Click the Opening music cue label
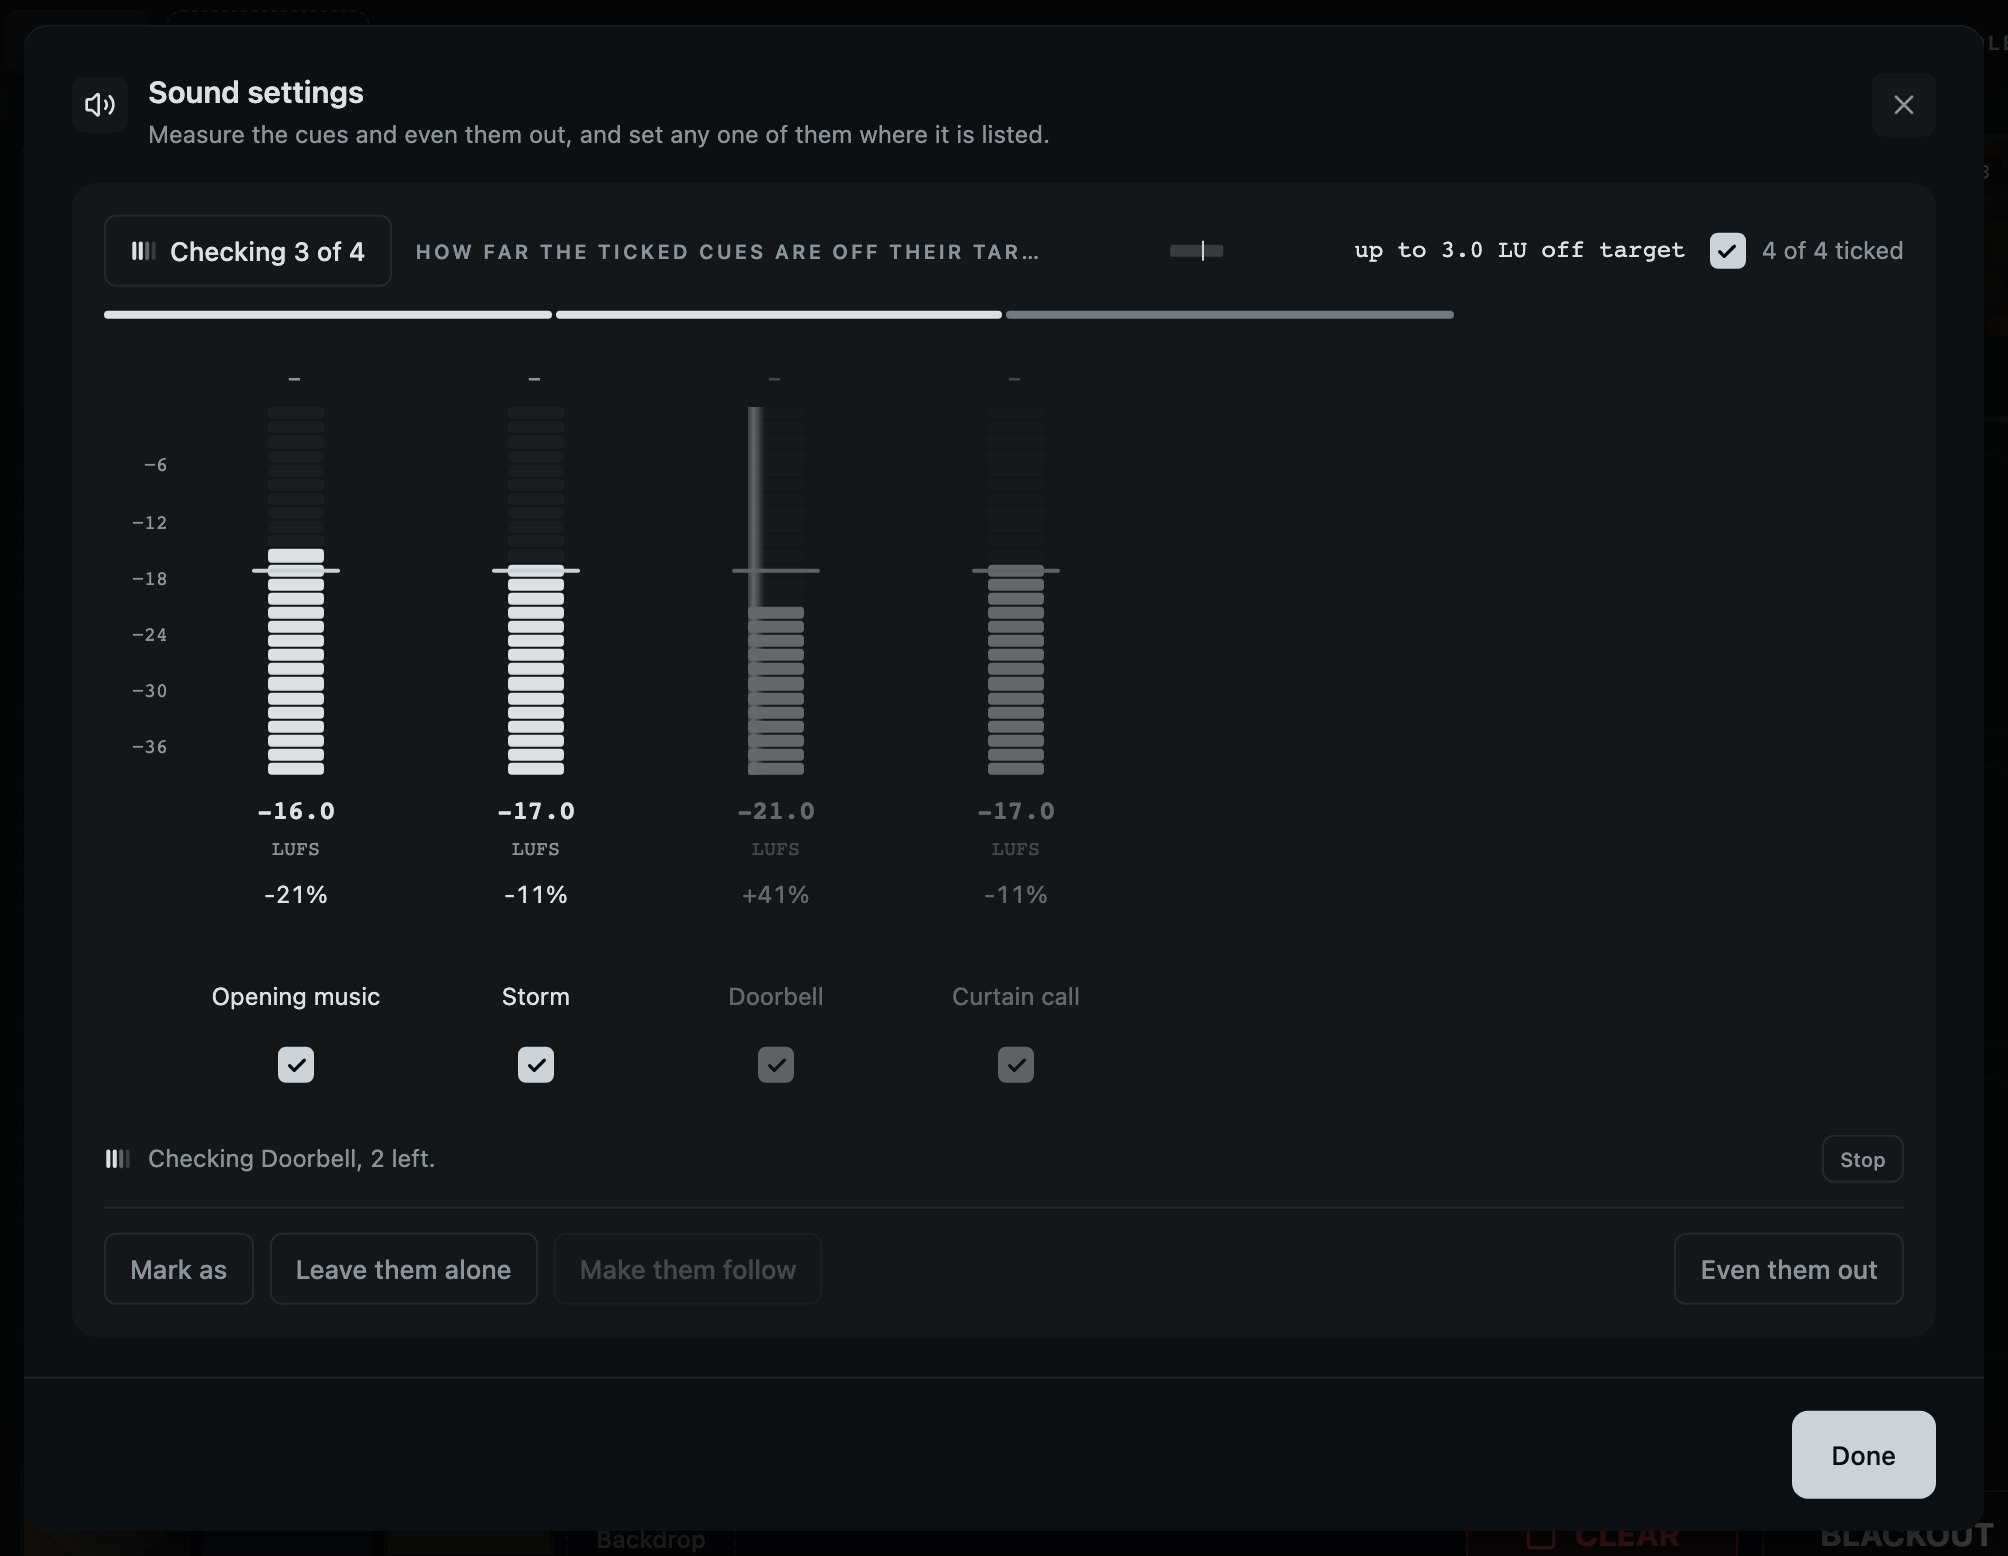Screen dimensions: 2008x1556 pos(296,997)
